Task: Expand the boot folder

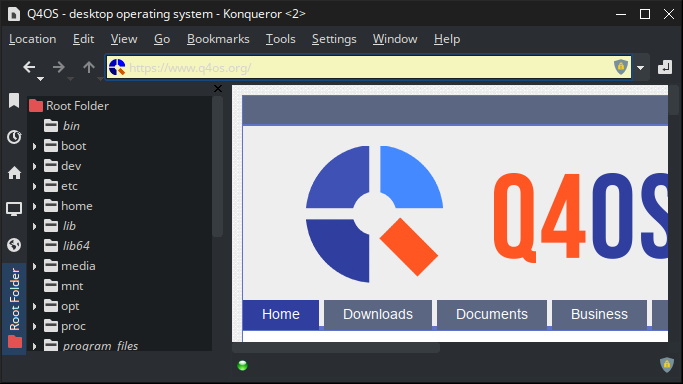Action: pyautogui.click(x=34, y=146)
